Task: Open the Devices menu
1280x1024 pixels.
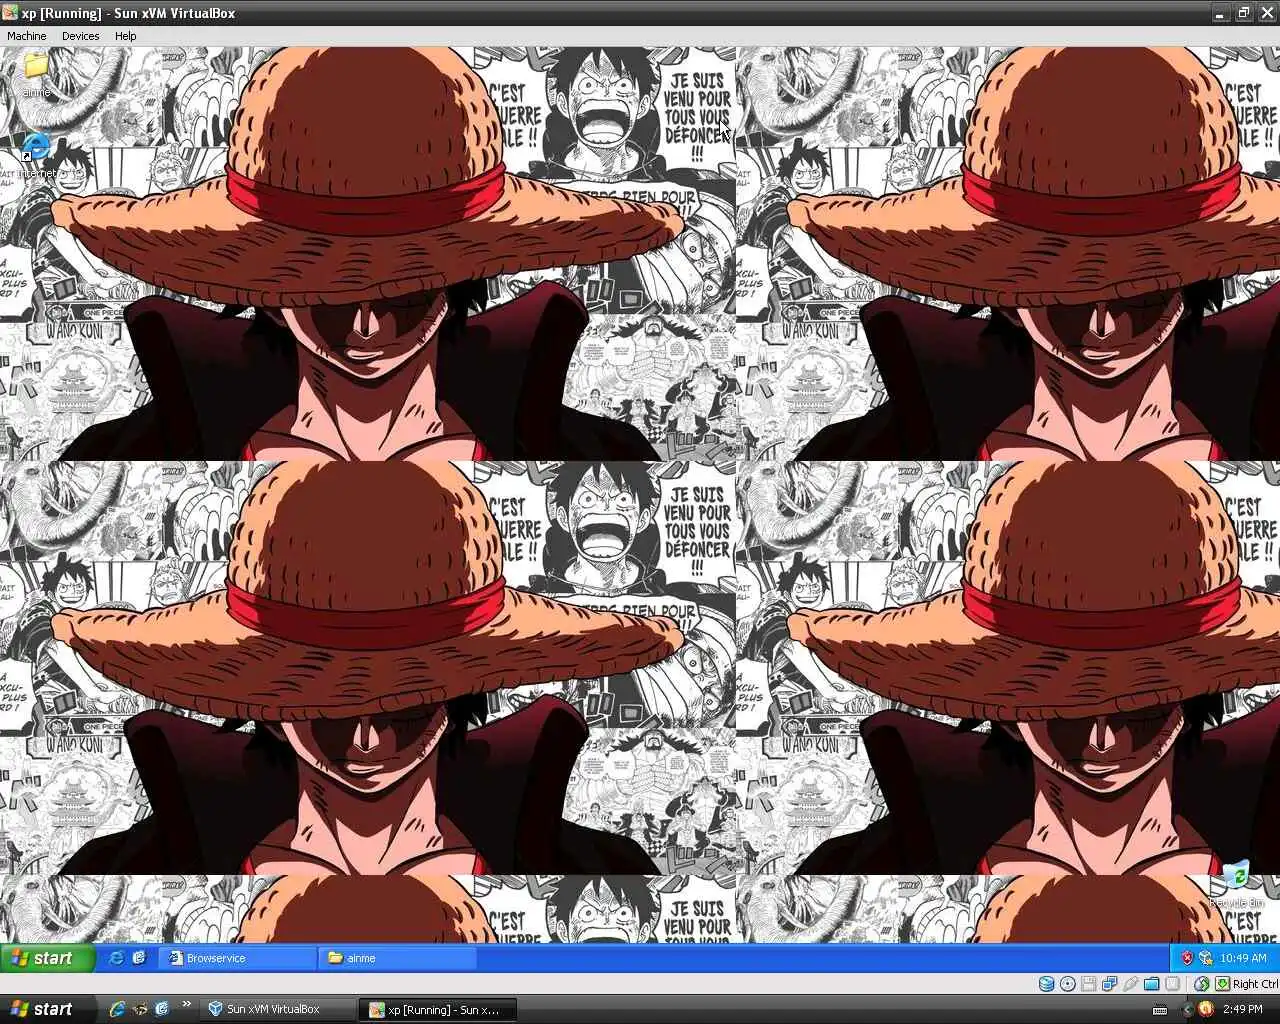Action: click(80, 35)
